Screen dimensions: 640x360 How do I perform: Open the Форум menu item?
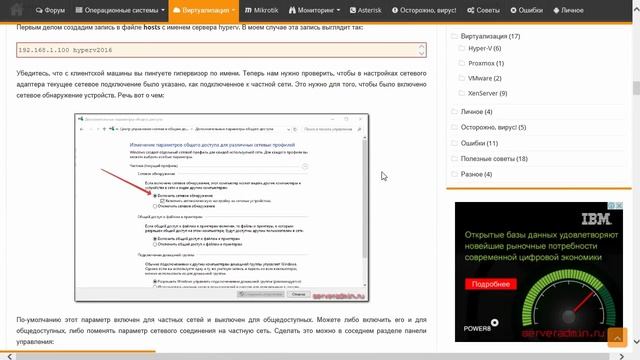point(50,10)
